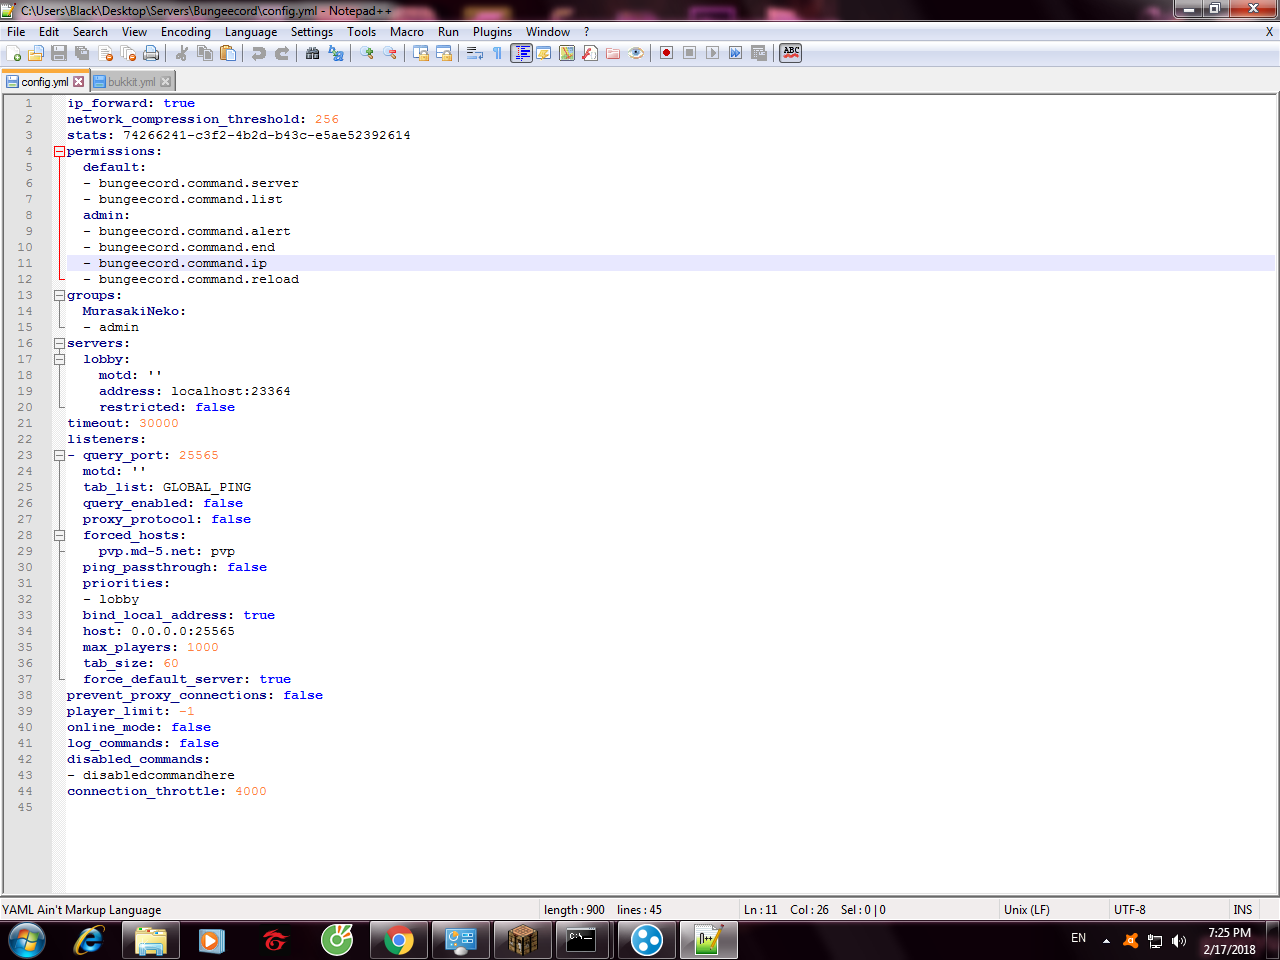Click the spell check ABC icon

tap(791, 53)
